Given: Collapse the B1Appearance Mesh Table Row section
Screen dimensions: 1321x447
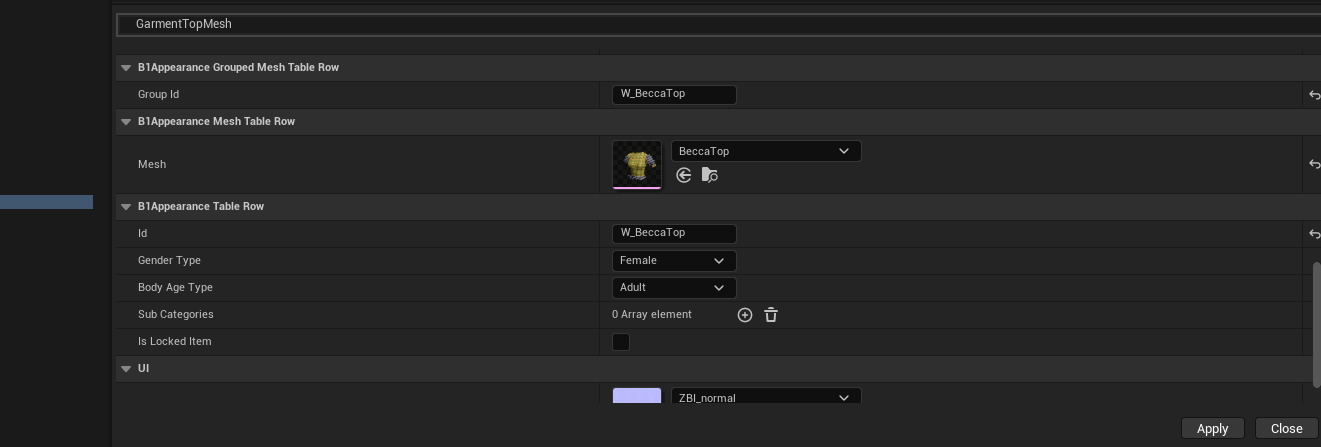Looking at the screenshot, I should coord(126,122).
